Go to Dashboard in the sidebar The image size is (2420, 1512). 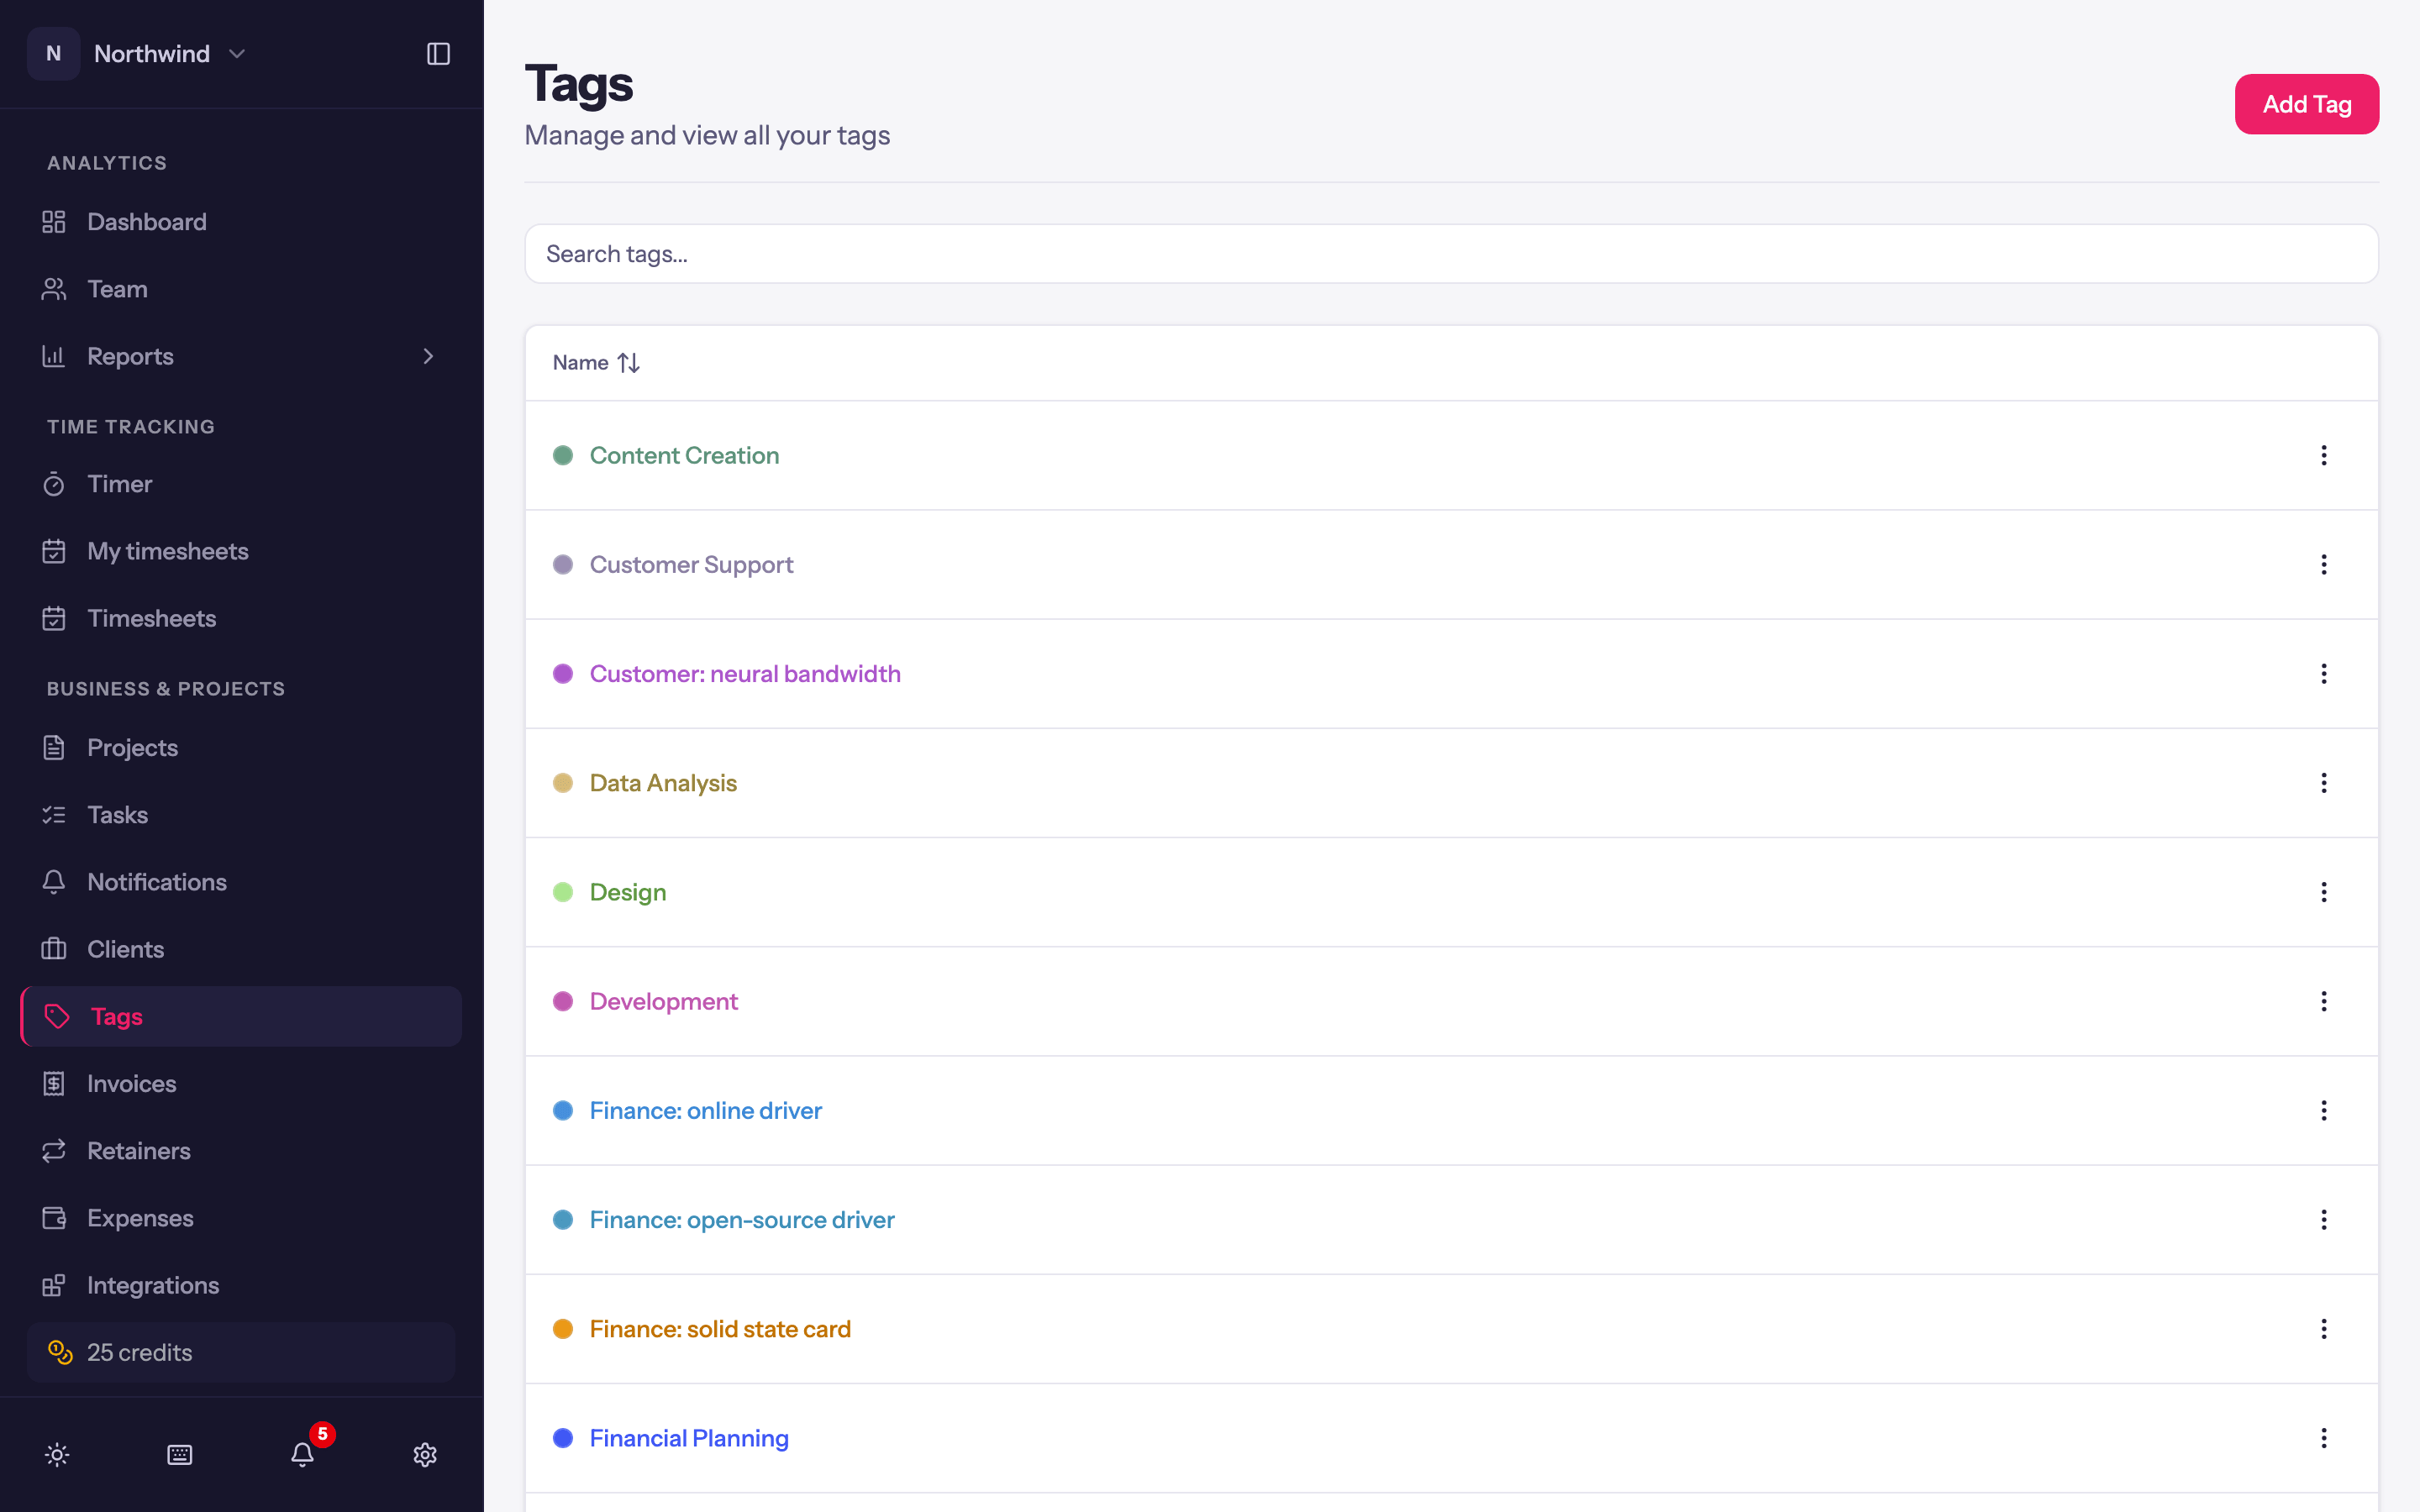(241, 222)
